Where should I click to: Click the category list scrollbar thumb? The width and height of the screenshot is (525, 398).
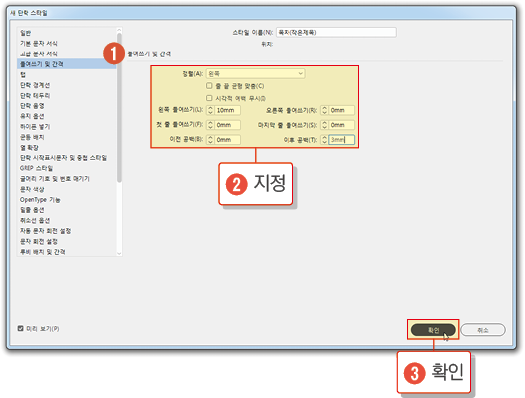tap(119, 108)
